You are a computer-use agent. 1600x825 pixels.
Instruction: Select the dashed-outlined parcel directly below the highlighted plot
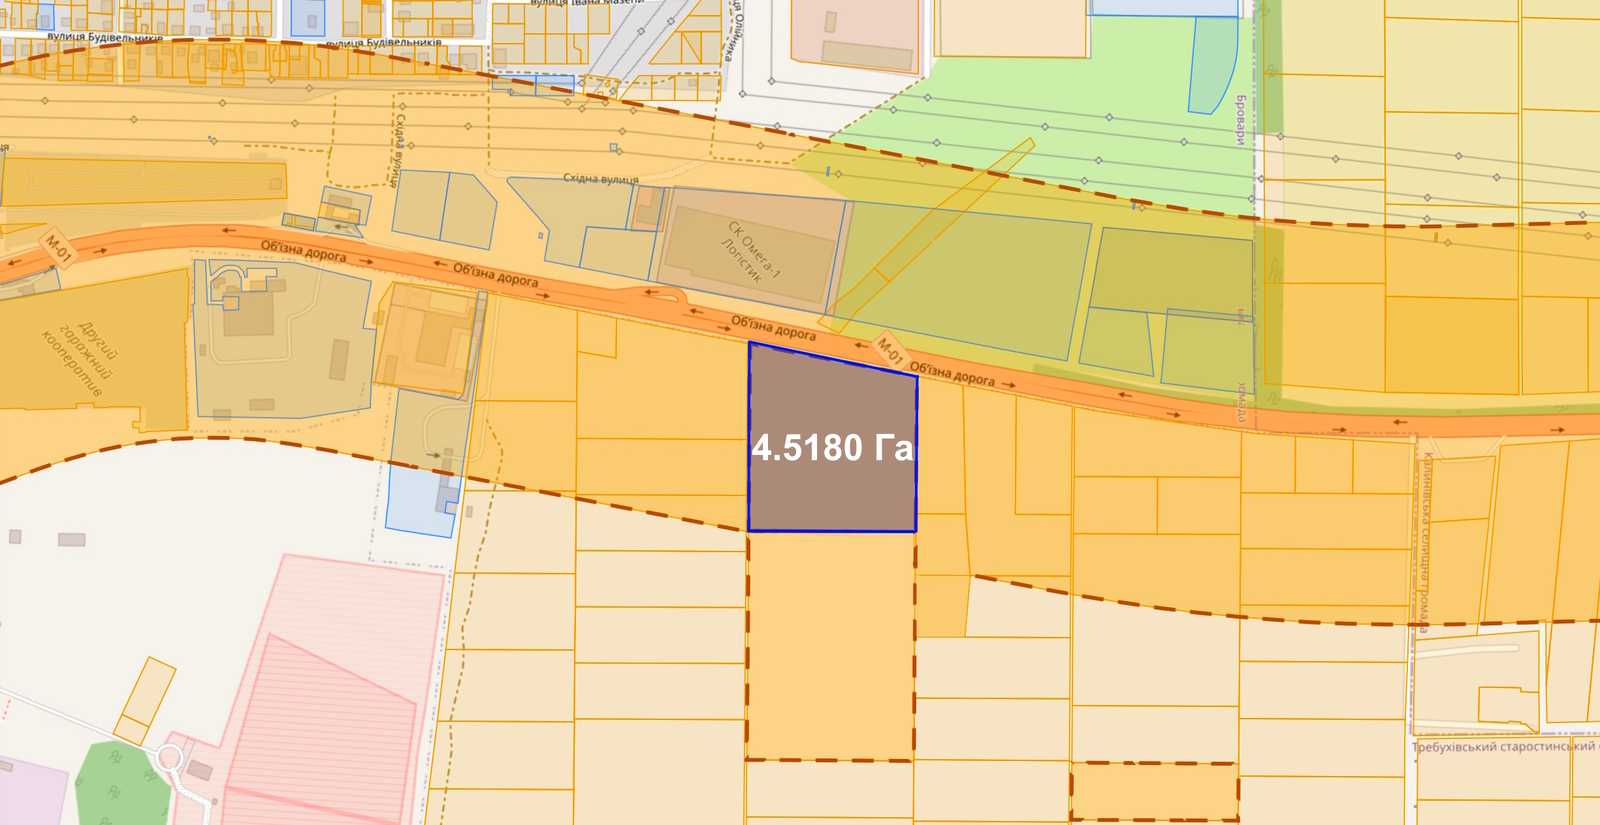pos(830,645)
